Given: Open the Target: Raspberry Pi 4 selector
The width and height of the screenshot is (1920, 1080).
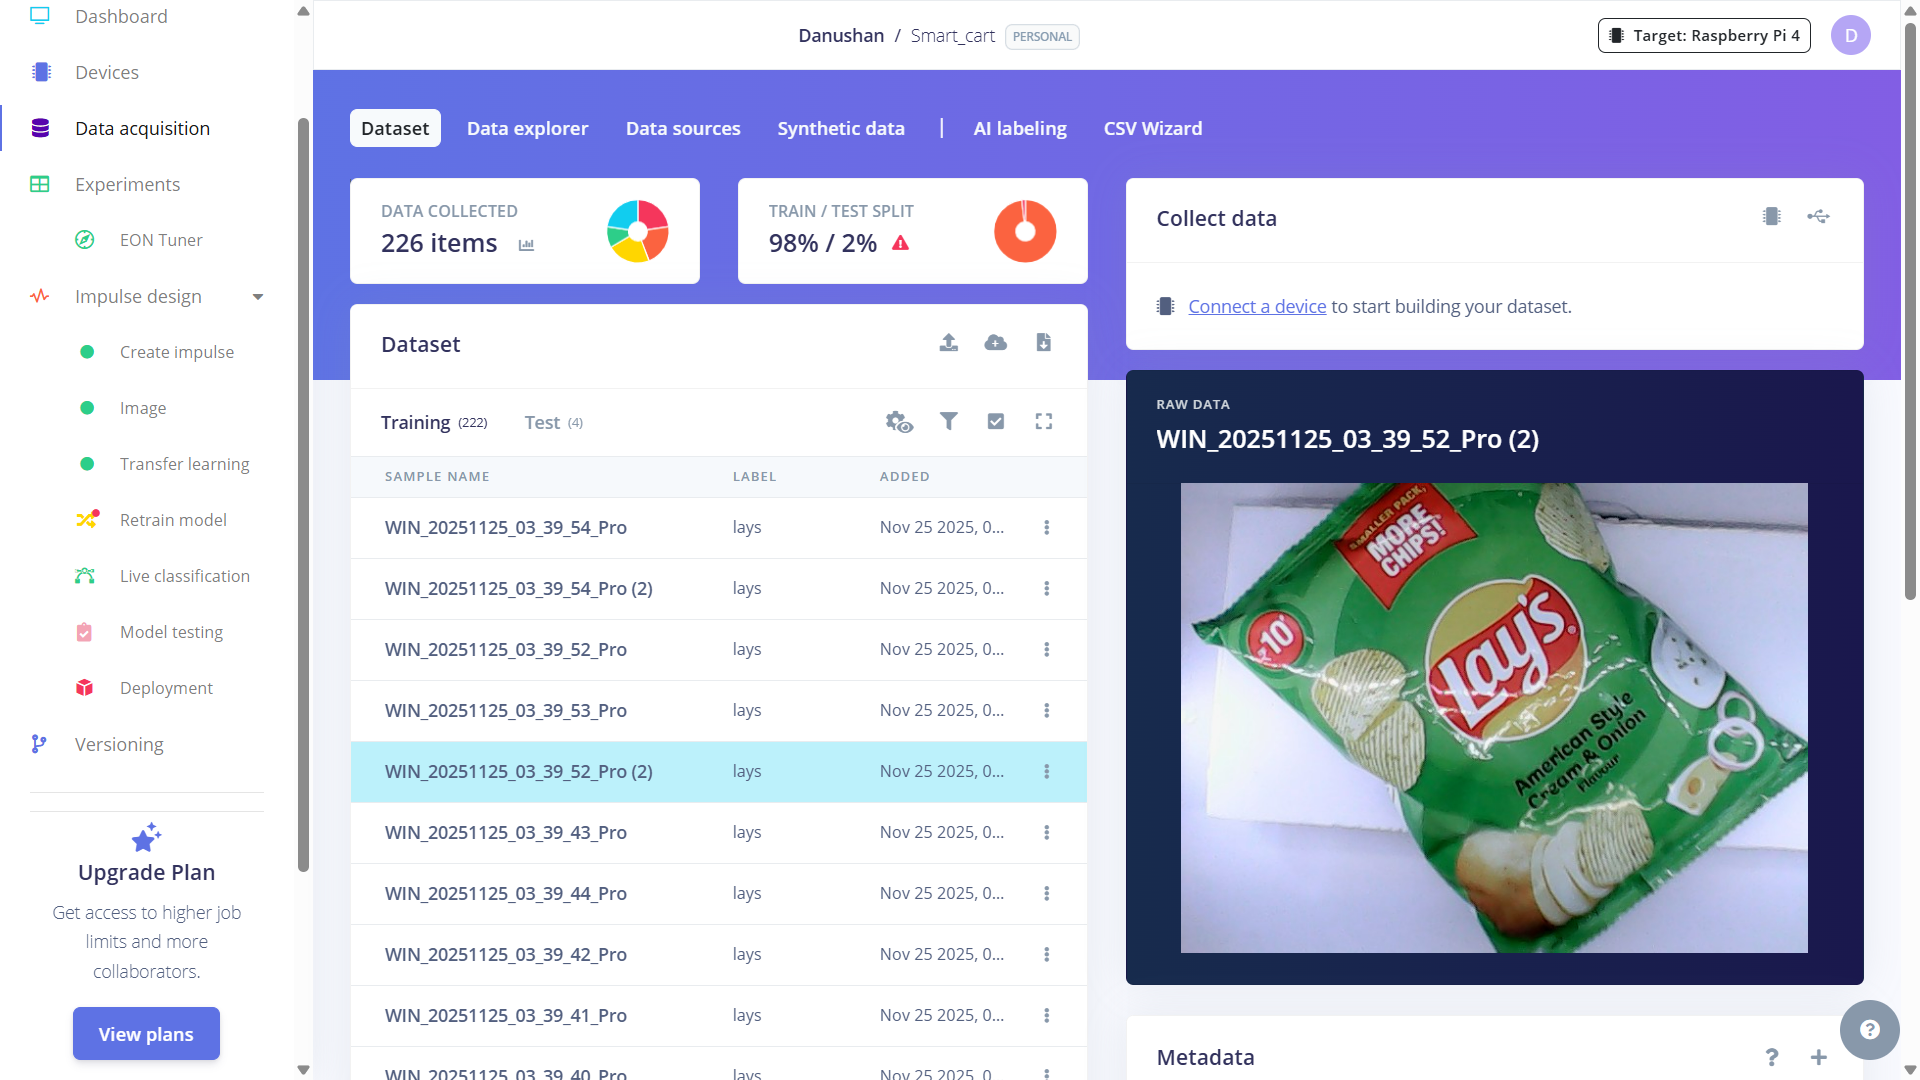Looking at the screenshot, I should click(1704, 36).
